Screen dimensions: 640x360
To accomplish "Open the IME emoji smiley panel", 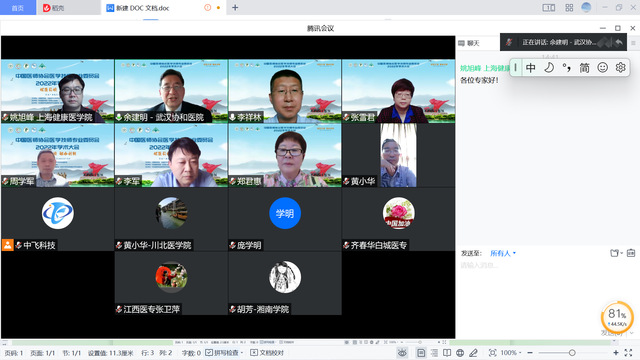I will 602,68.
